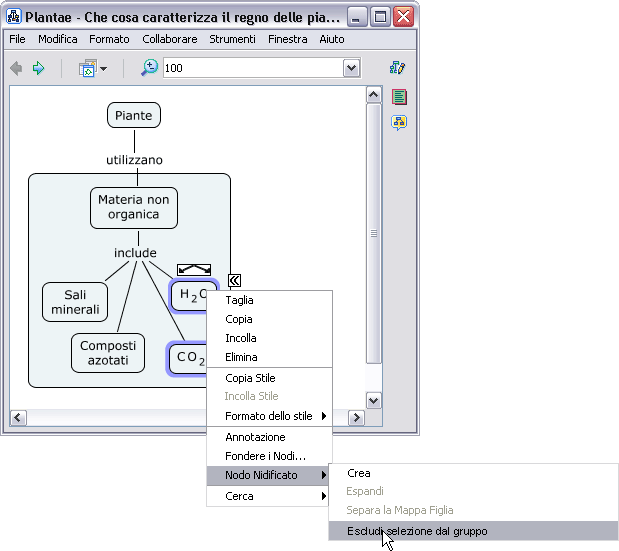Collapse nested node with double-chevron icon

[x=234, y=281]
